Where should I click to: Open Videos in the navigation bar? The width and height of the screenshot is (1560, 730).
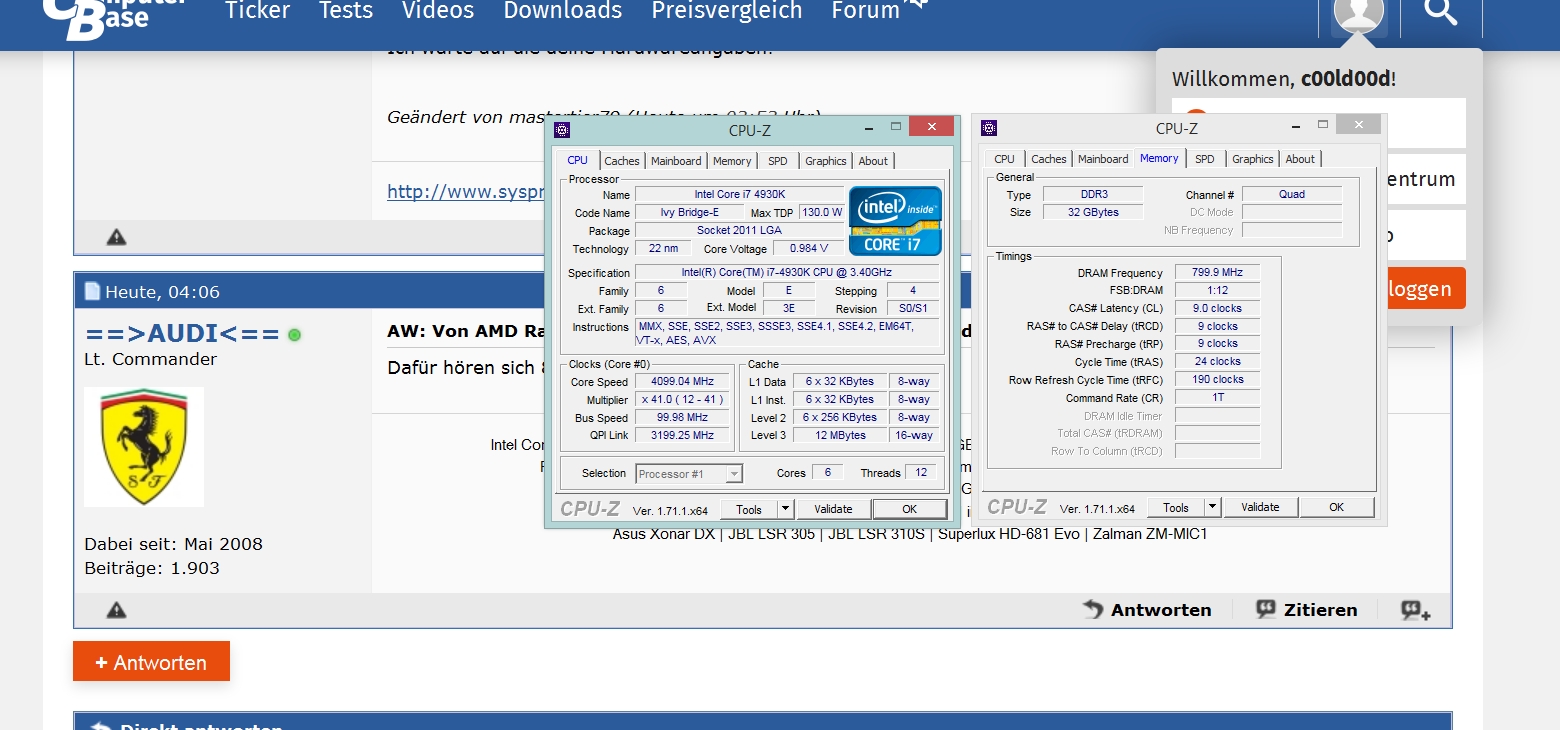pos(438,11)
